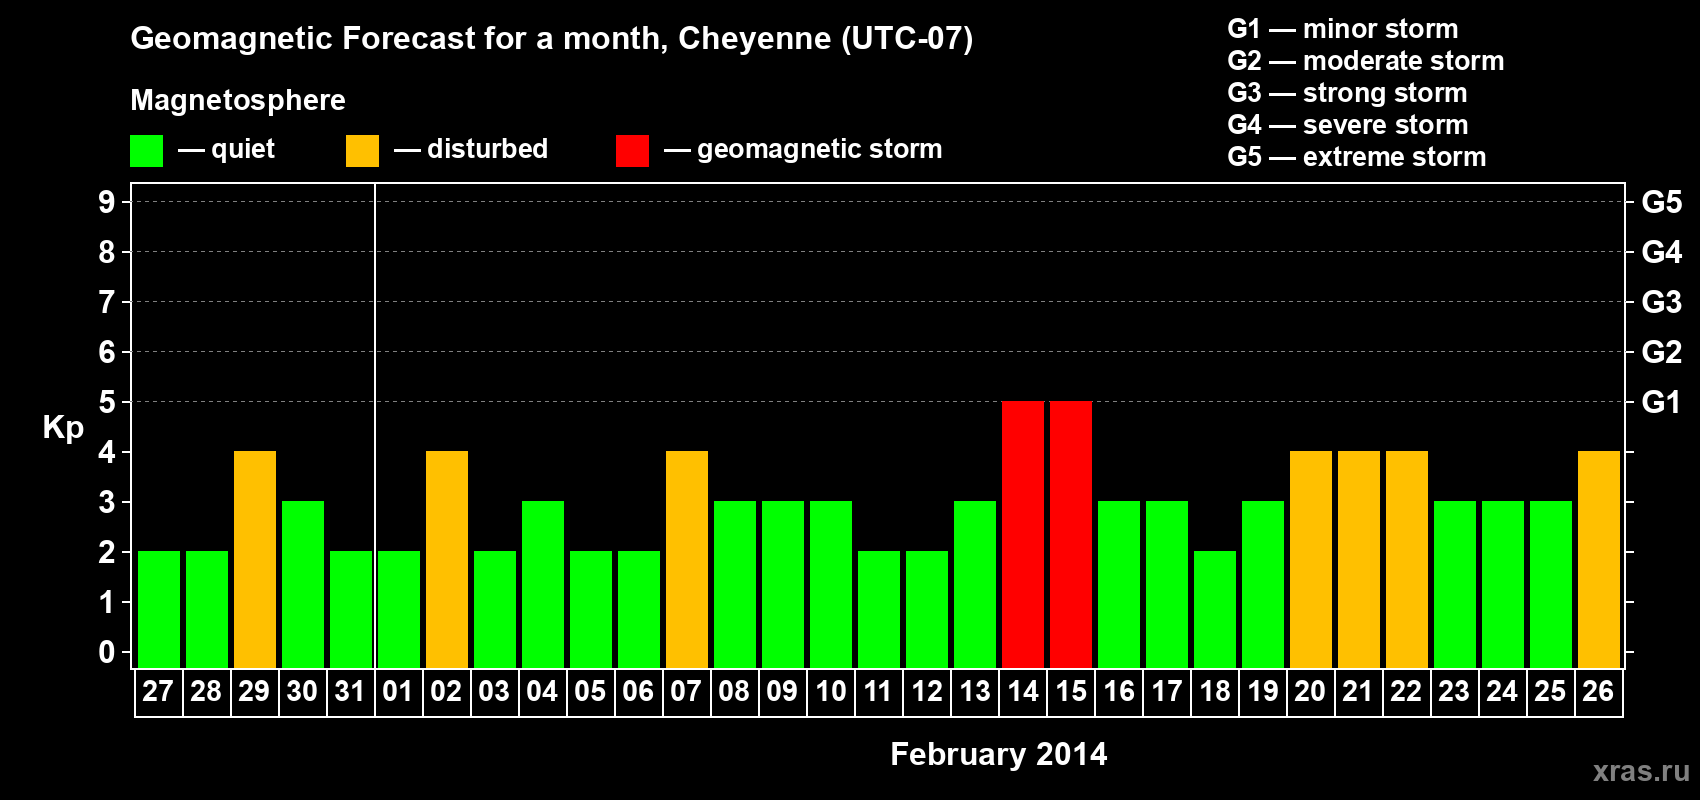The width and height of the screenshot is (1700, 800).
Task: Select the red bar for day 14
Action: coord(1023,534)
